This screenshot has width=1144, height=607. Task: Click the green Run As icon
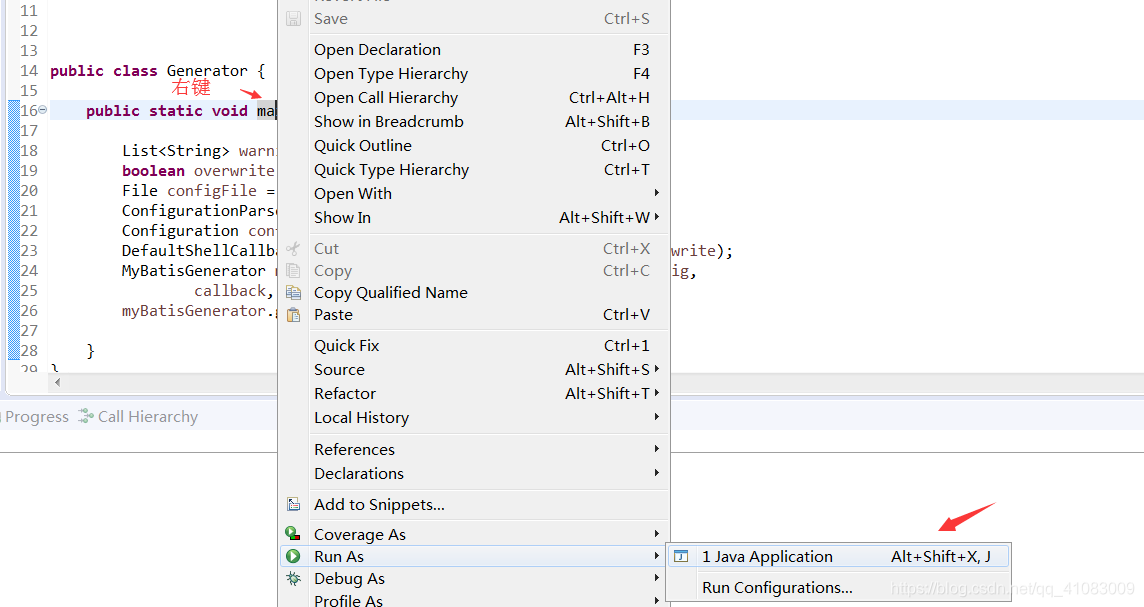point(293,556)
